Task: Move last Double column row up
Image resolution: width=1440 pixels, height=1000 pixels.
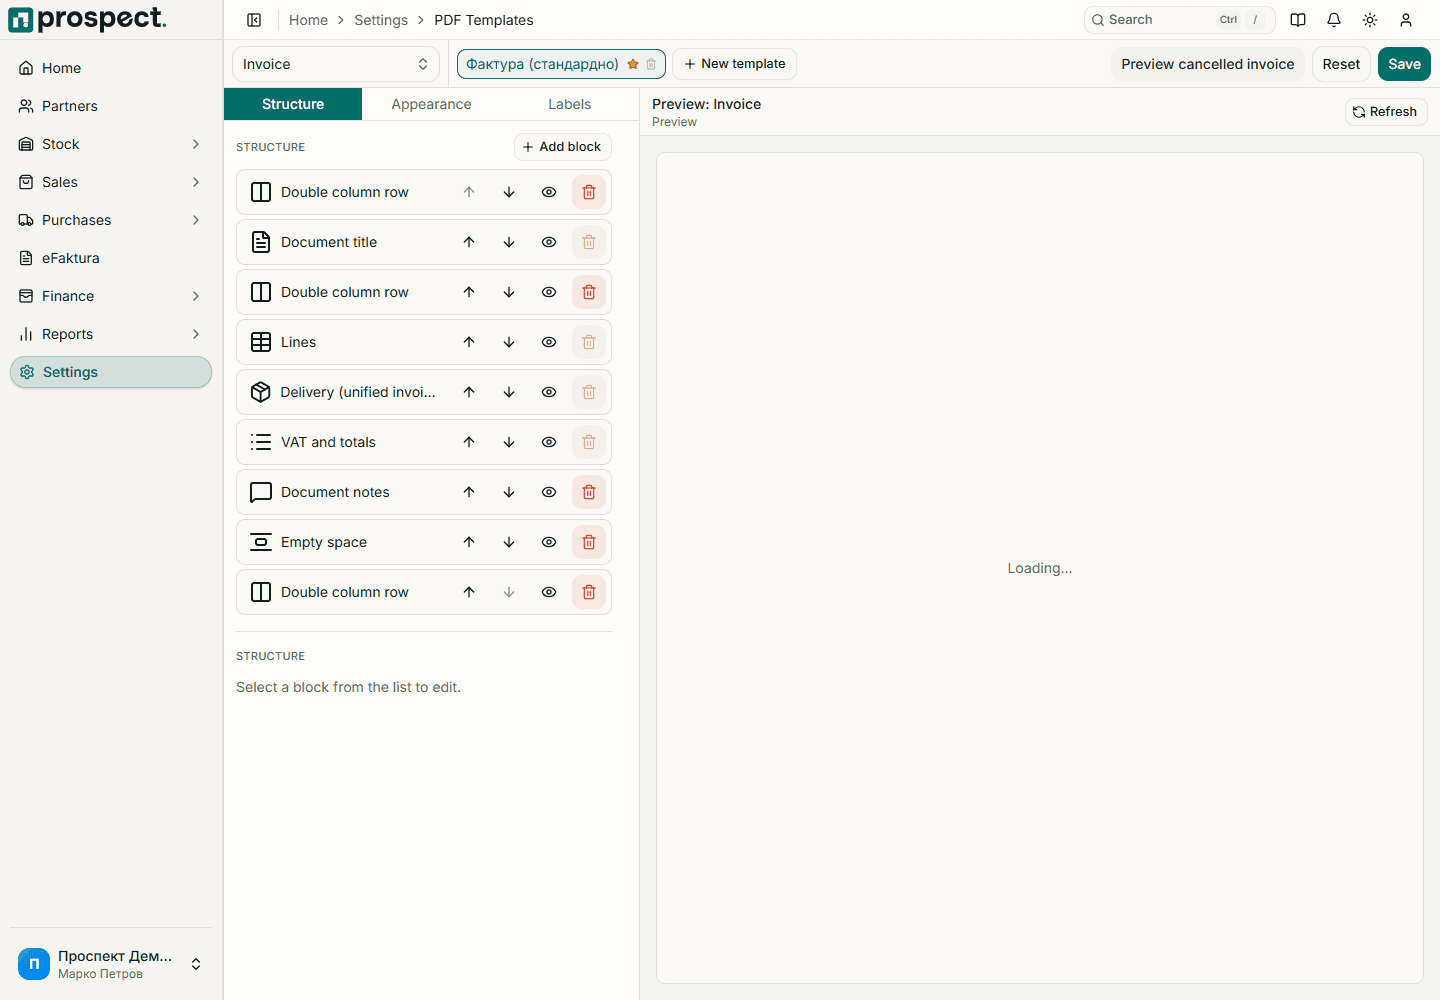Action: pyautogui.click(x=469, y=592)
